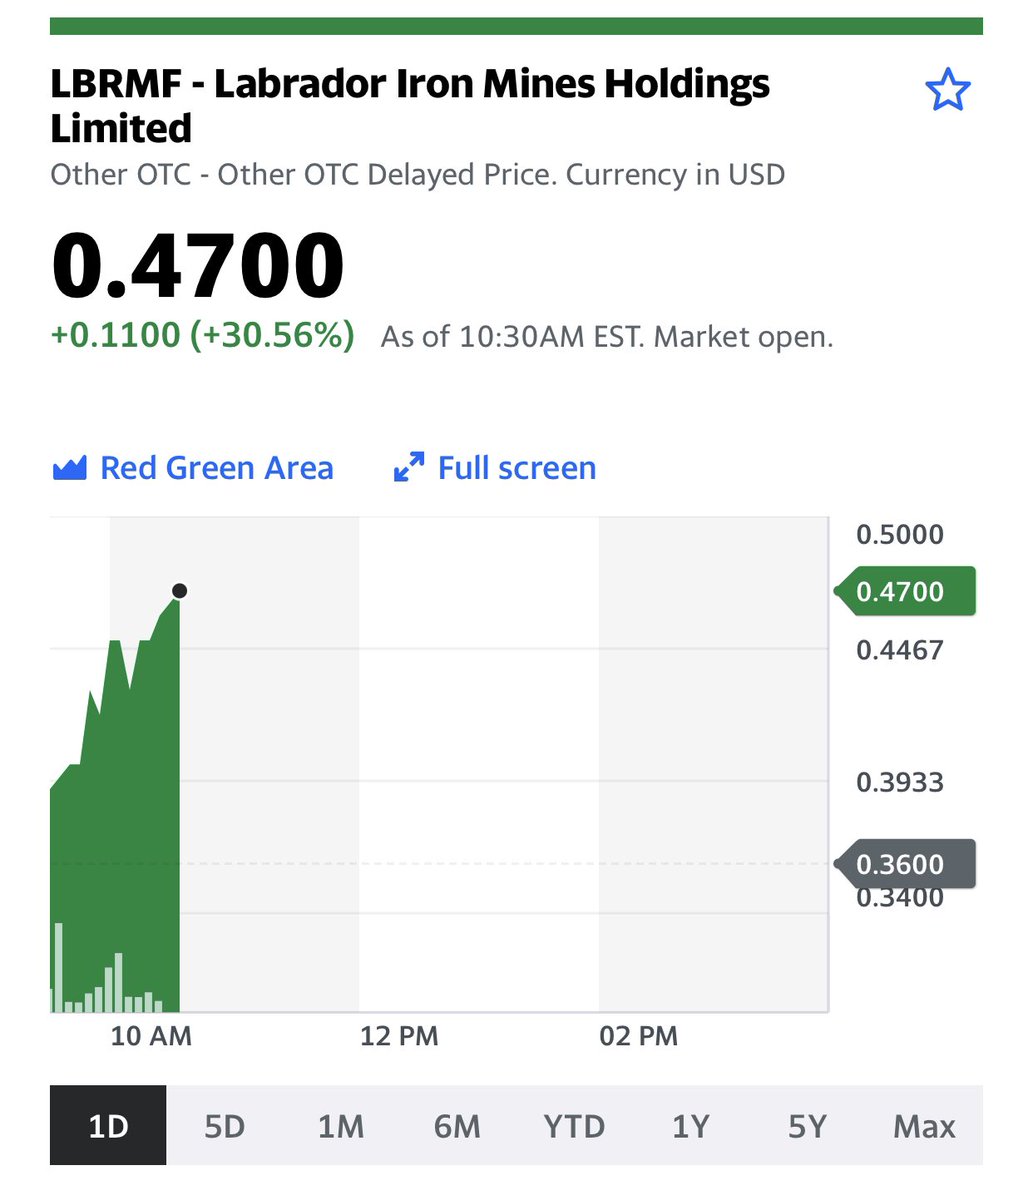Click the 0.3933 price axis label
The height and width of the screenshot is (1200, 1033).
pyautogui.click(x=900, y=782)
